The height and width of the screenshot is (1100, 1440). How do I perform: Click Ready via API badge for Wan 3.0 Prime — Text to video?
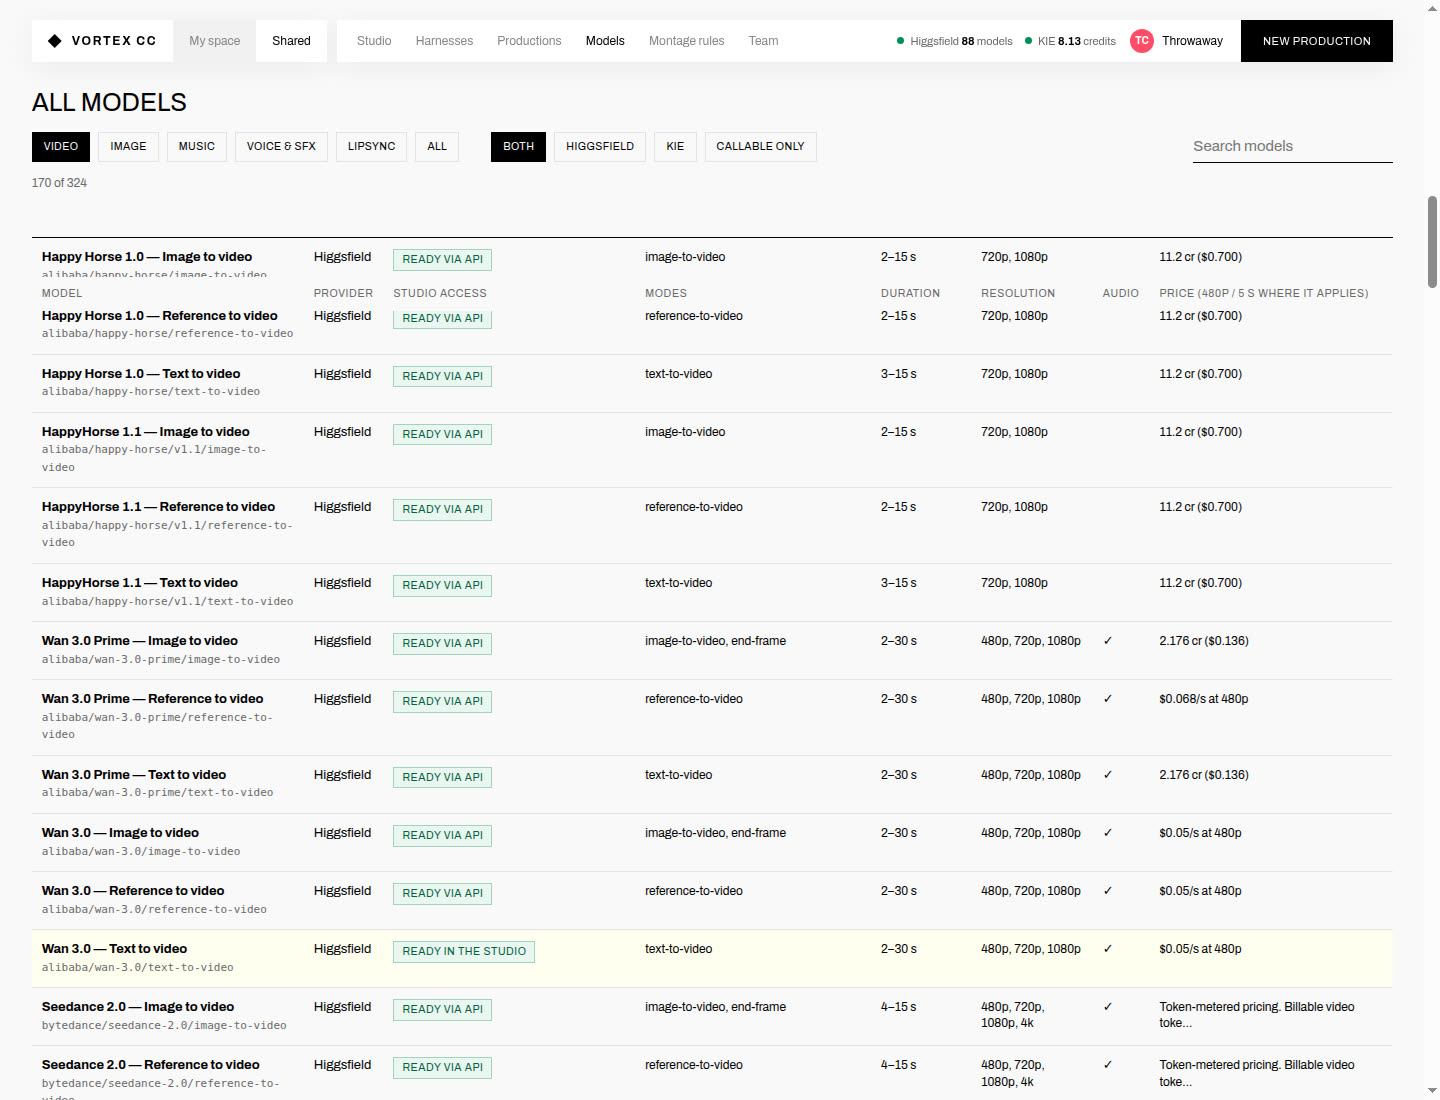coord(442,777)
